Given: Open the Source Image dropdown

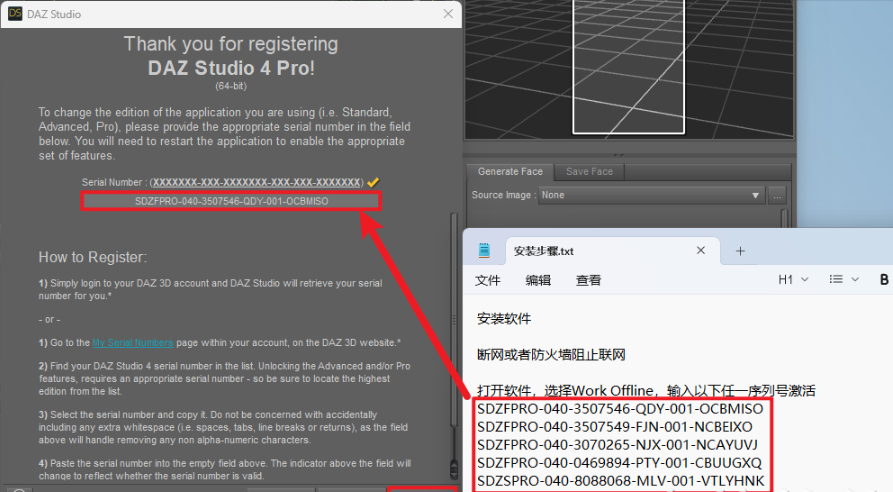Looking at the screenshot, I should (652, 196).
